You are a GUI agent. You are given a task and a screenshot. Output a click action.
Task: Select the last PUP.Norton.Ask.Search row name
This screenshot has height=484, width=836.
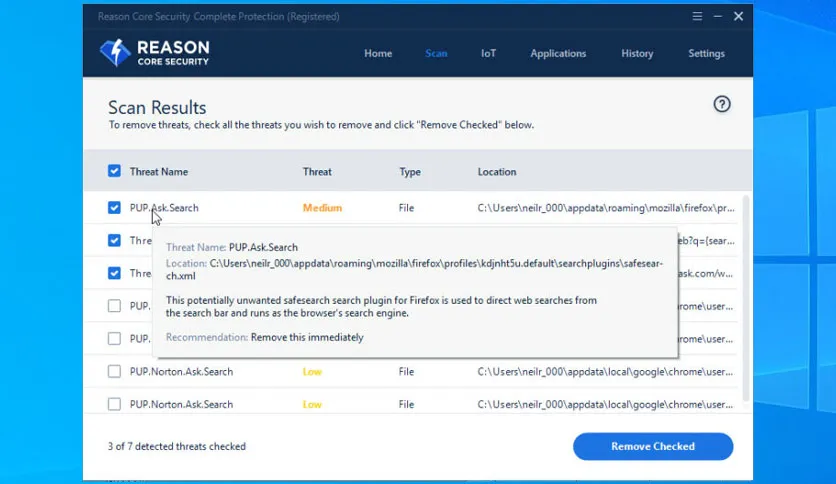pyautogui.click(x=181, y=404)
